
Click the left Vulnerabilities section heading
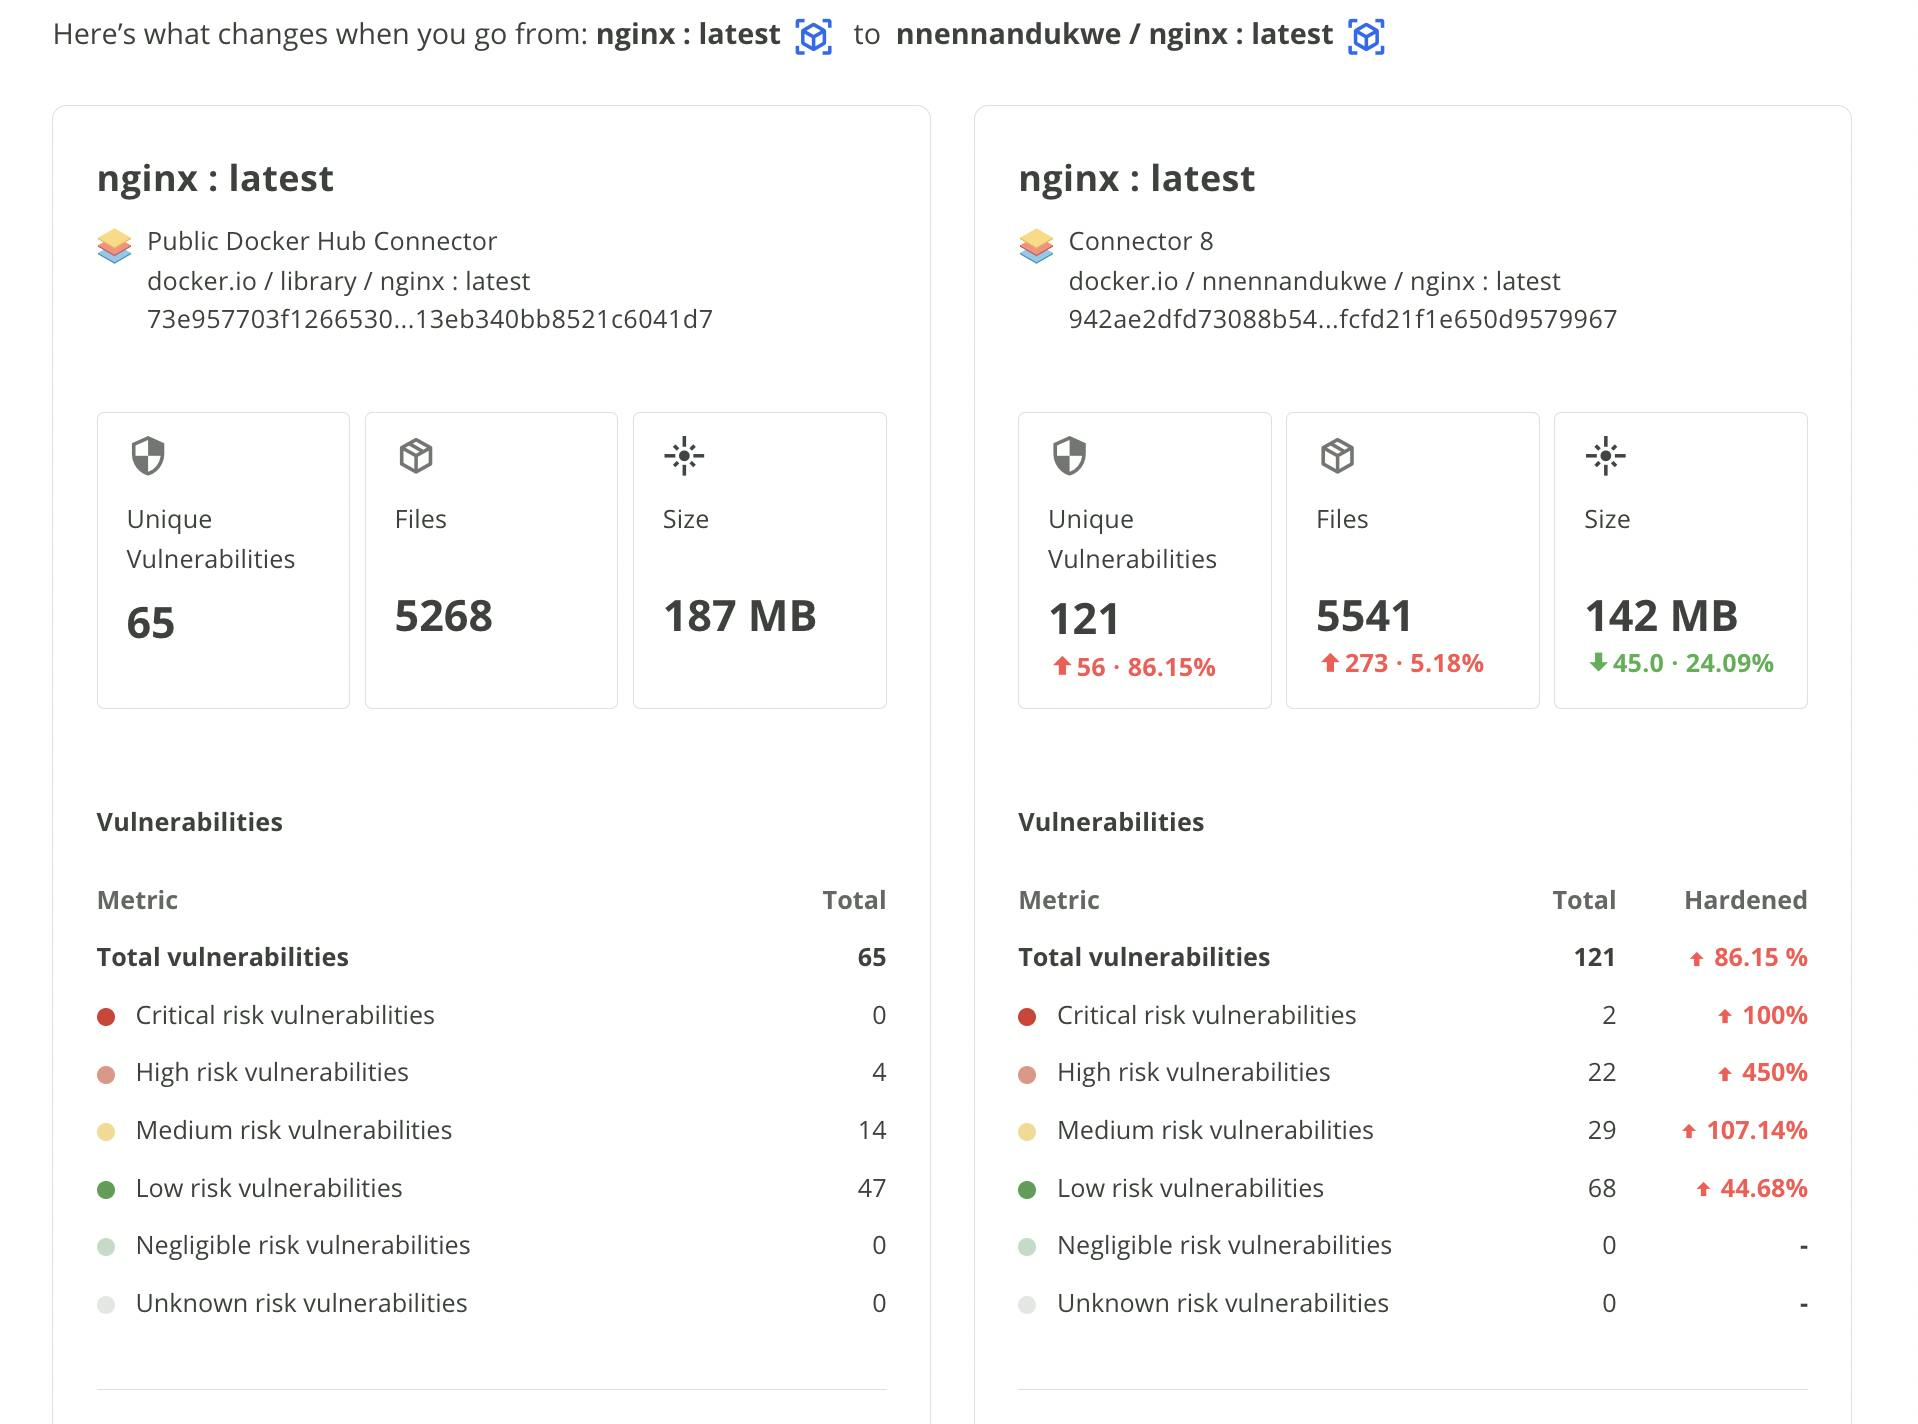(x=189, y=822)
